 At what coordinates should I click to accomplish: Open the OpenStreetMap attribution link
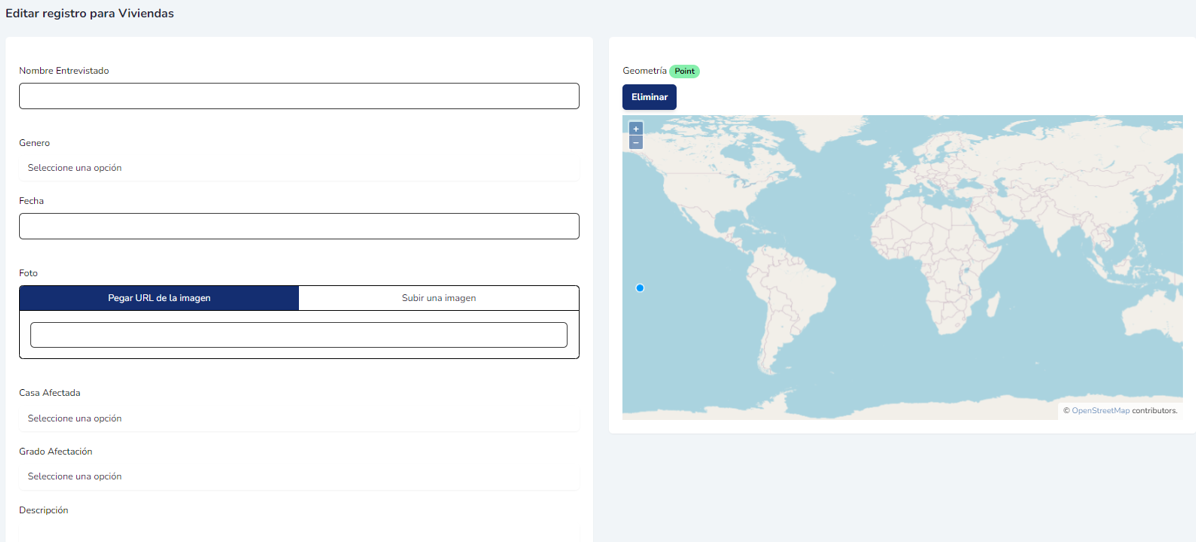[1100, 411]
